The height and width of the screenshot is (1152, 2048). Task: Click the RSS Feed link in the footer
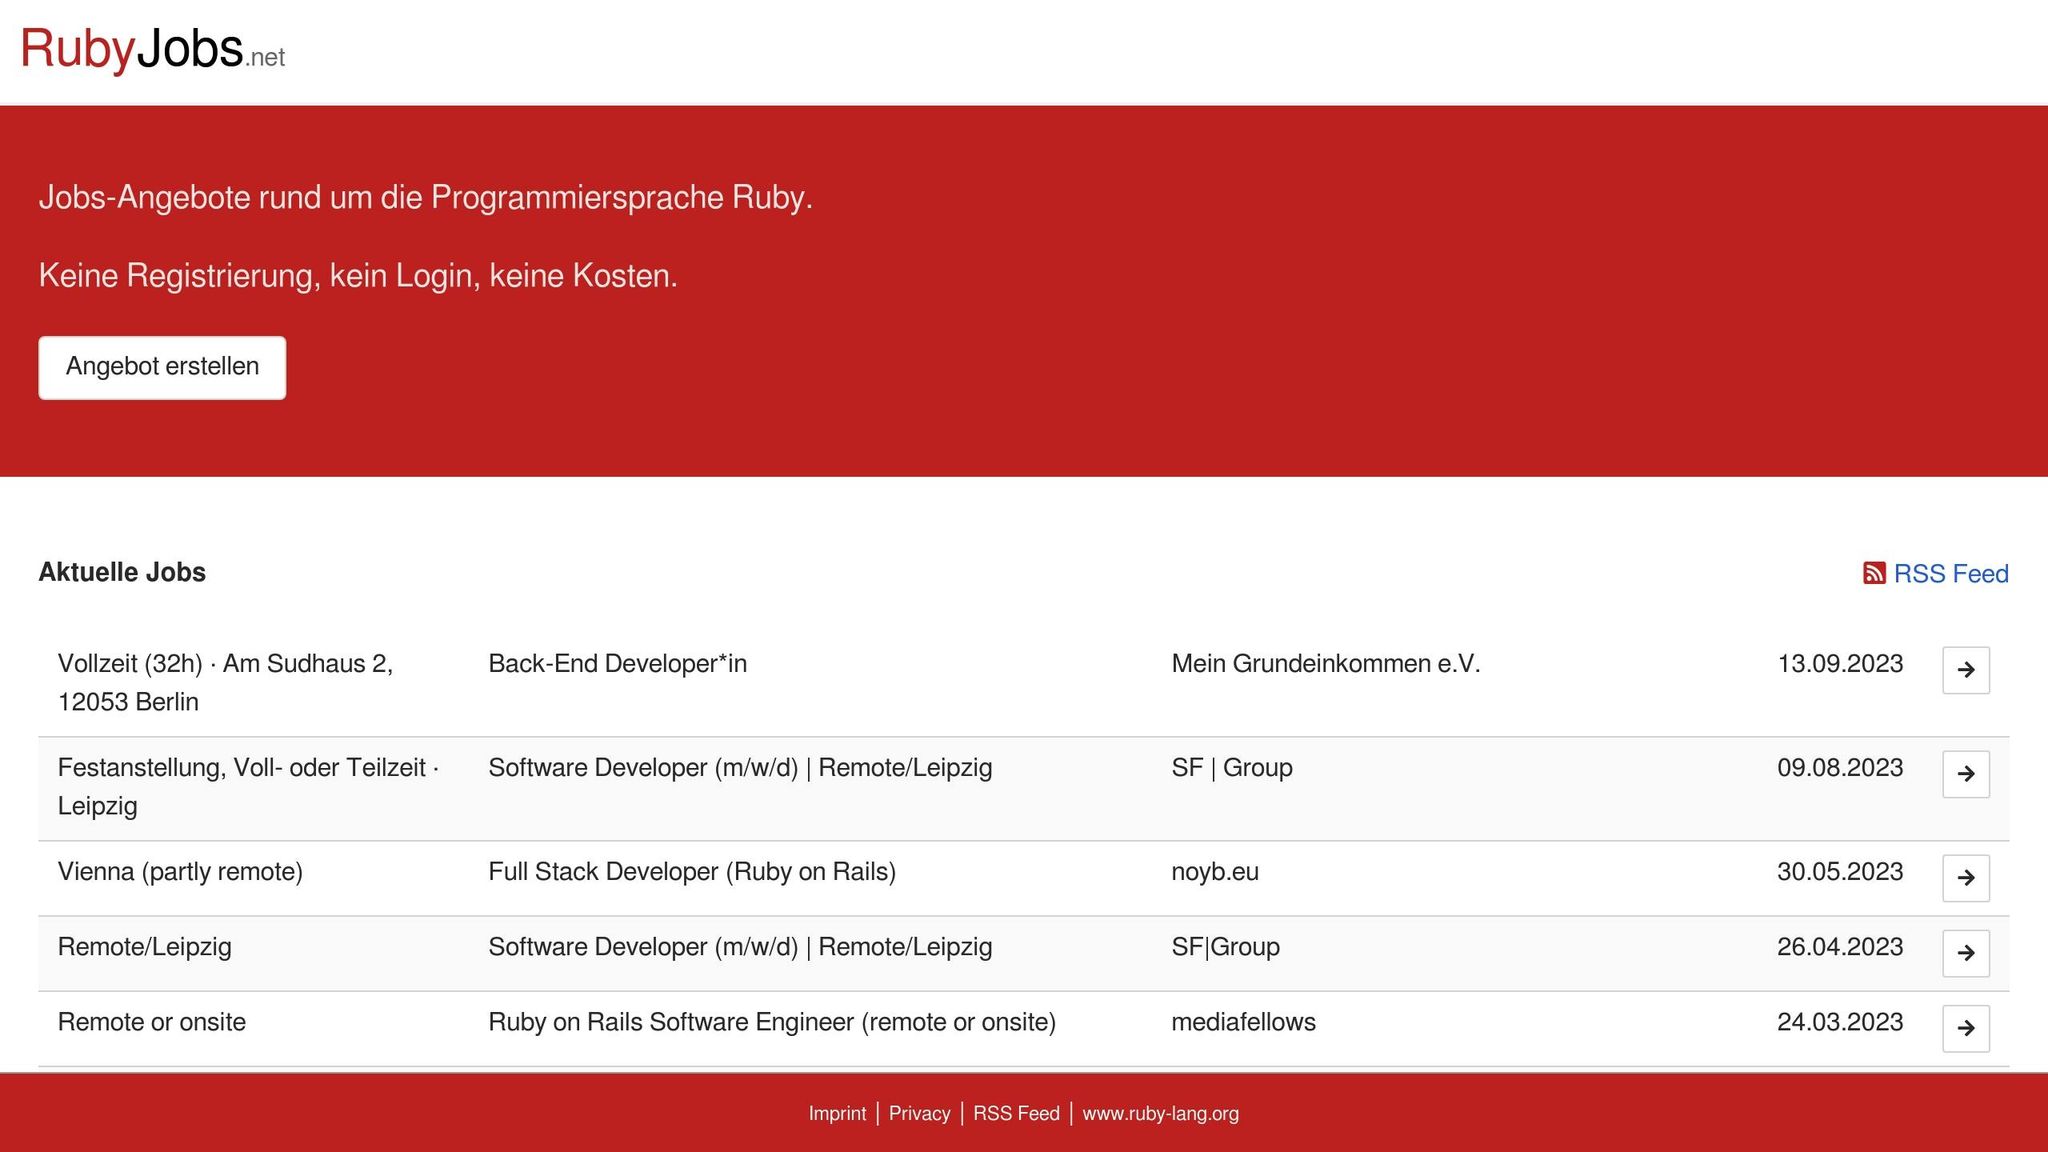pyautogui.click(x=1015, y=1113)
